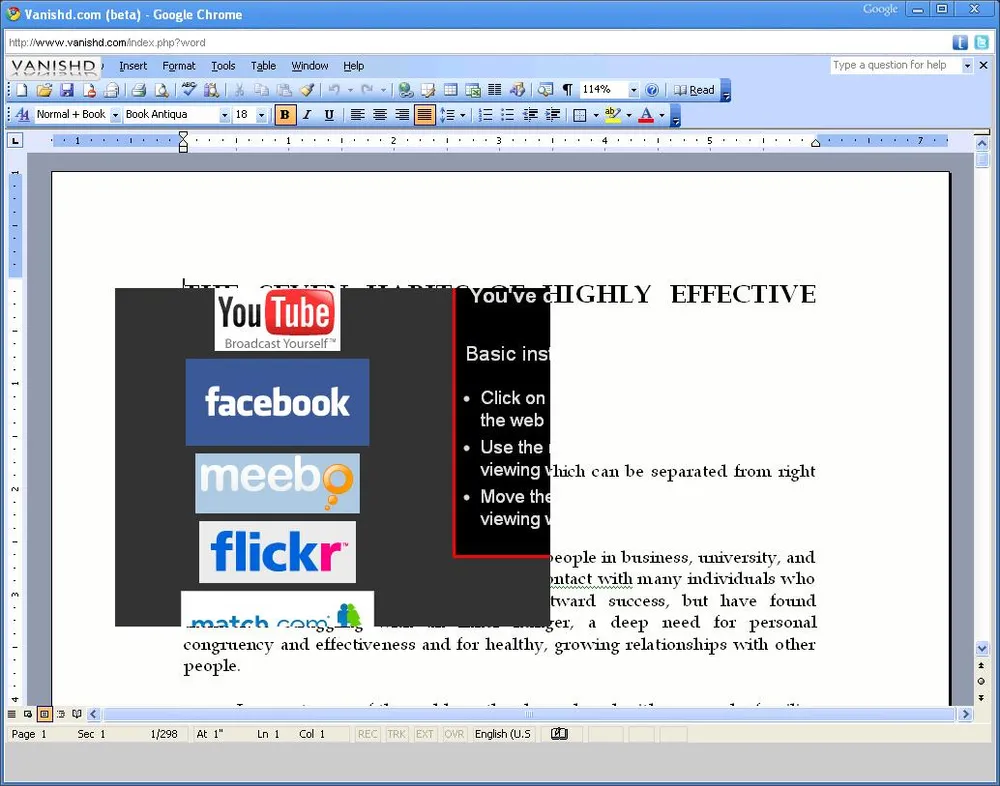1000x786 pixels.
Task: Expand the Book Antiqua font dropdown
Action: click(x=224, y=115)
